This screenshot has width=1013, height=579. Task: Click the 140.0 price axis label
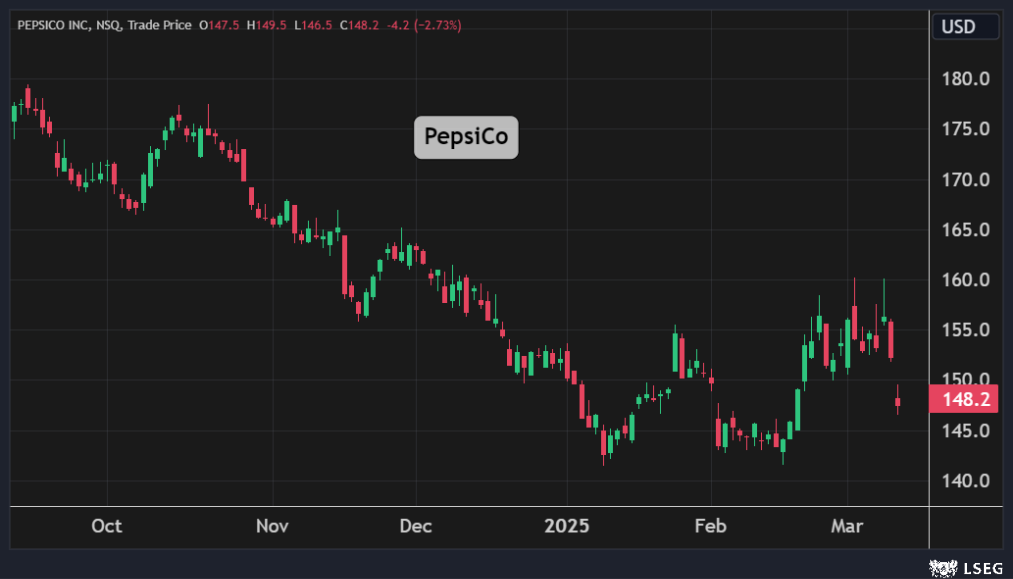point(965,481)
